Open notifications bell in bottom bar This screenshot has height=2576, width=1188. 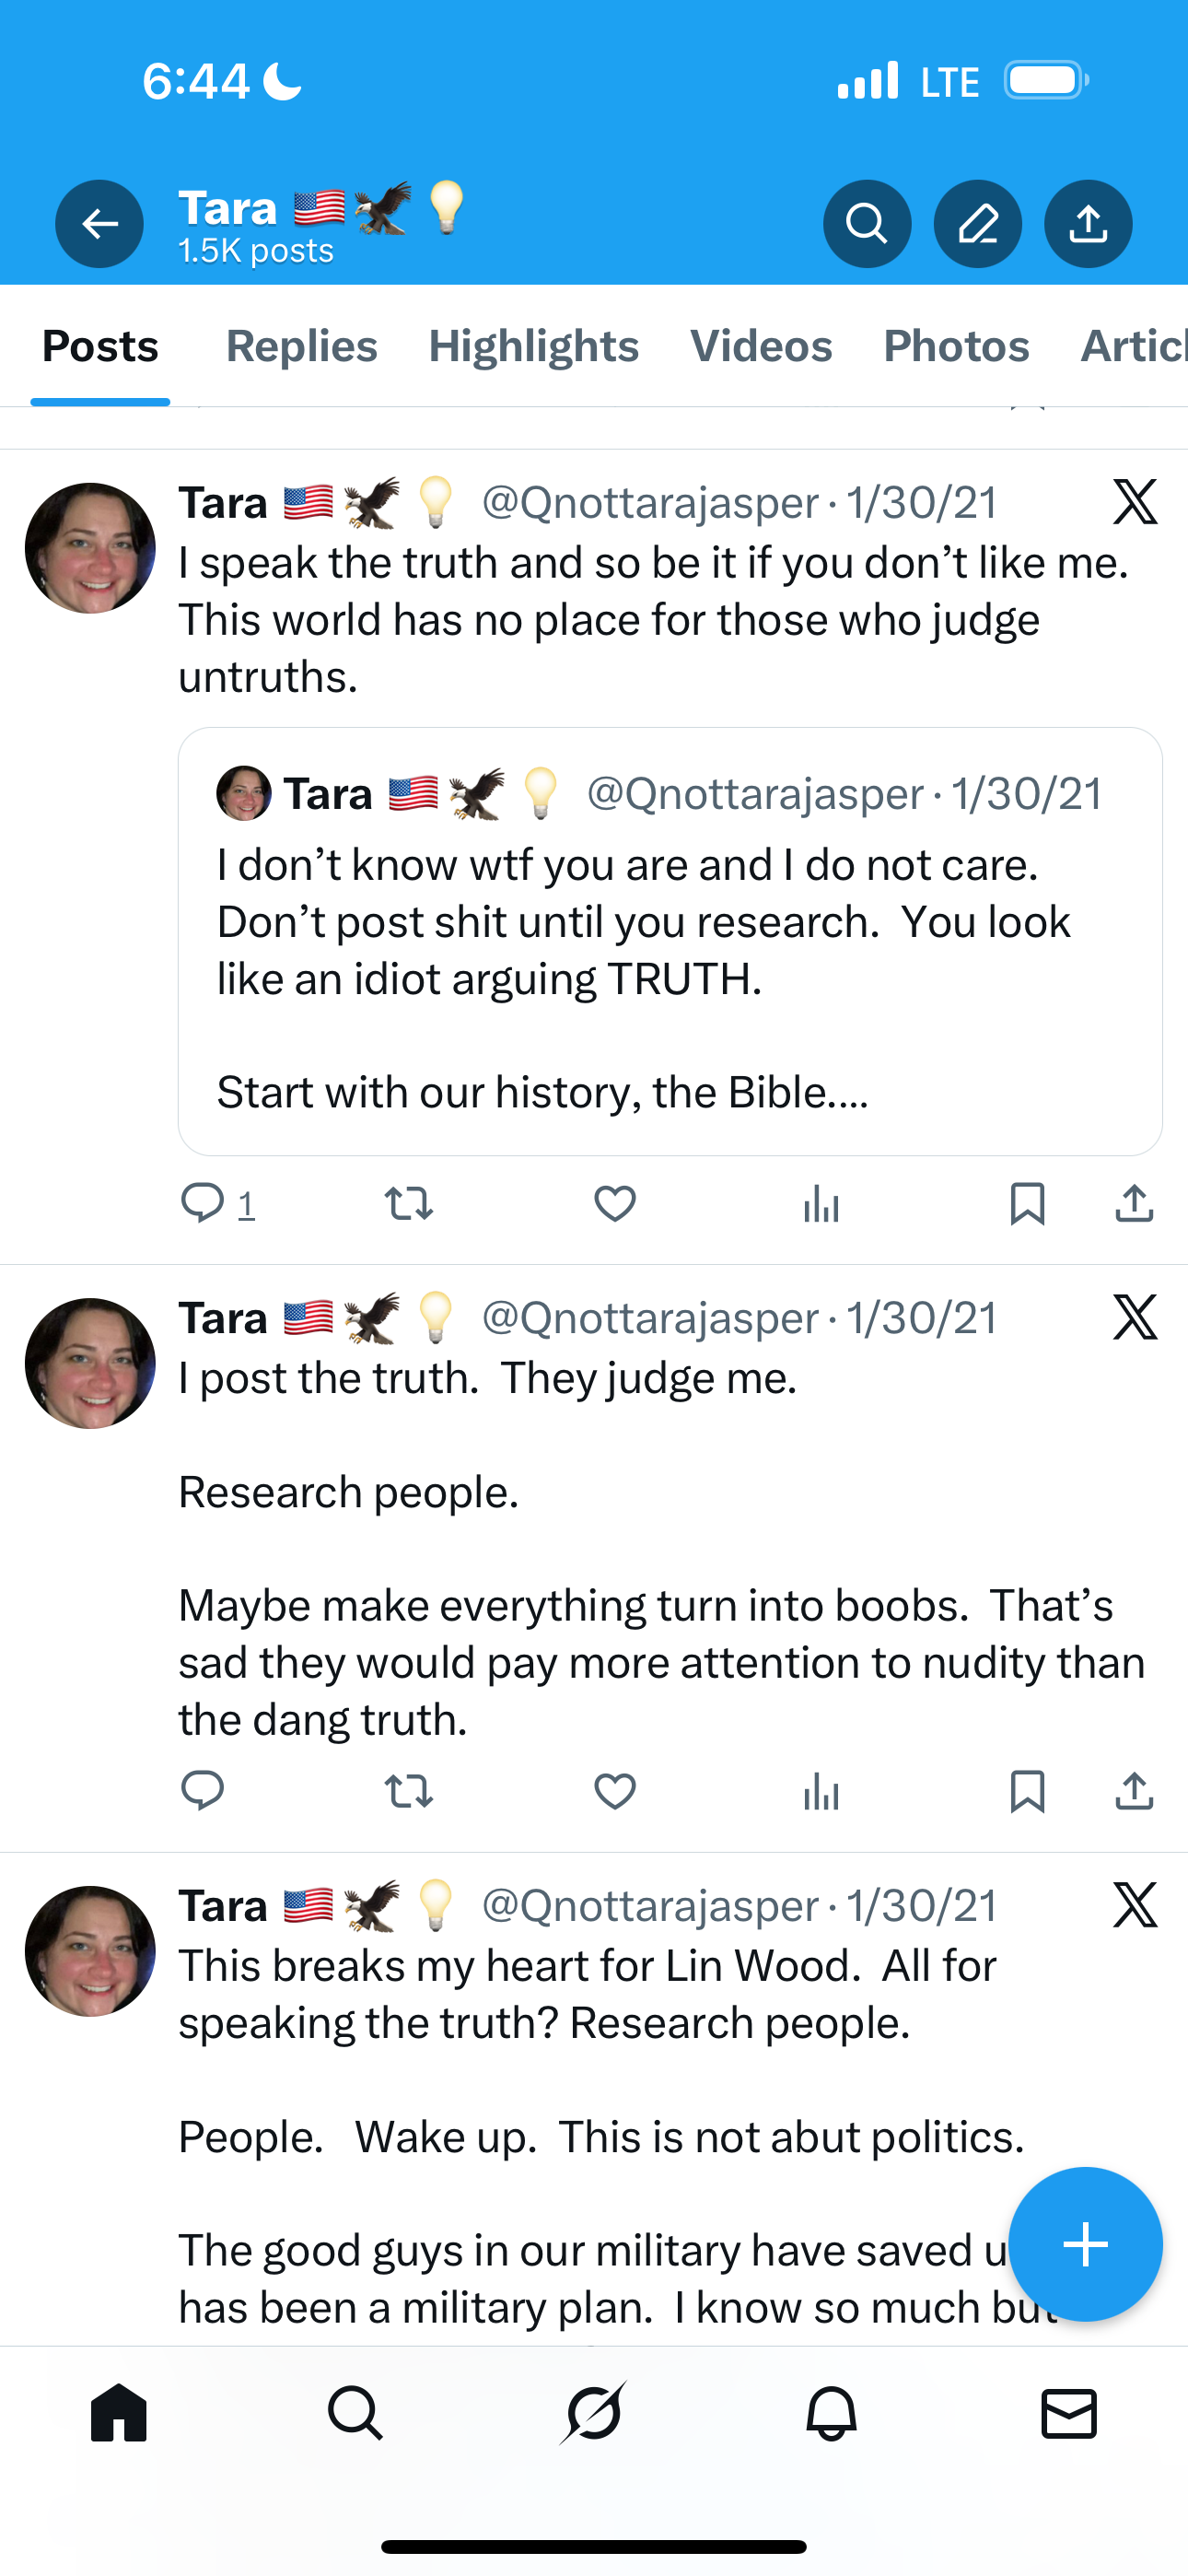[831, 2413]
